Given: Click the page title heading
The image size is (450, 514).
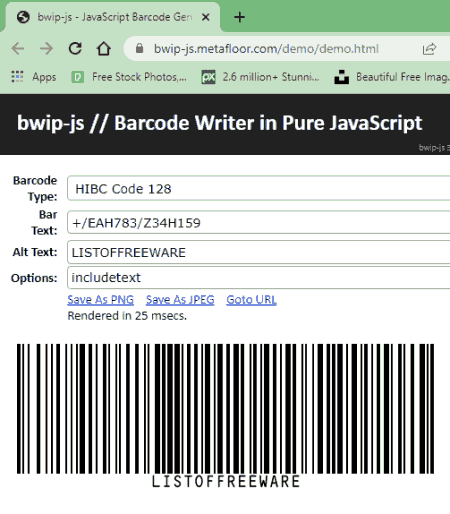Looking at the screenshot, I should pyautogui.click(x=220, y=123).
